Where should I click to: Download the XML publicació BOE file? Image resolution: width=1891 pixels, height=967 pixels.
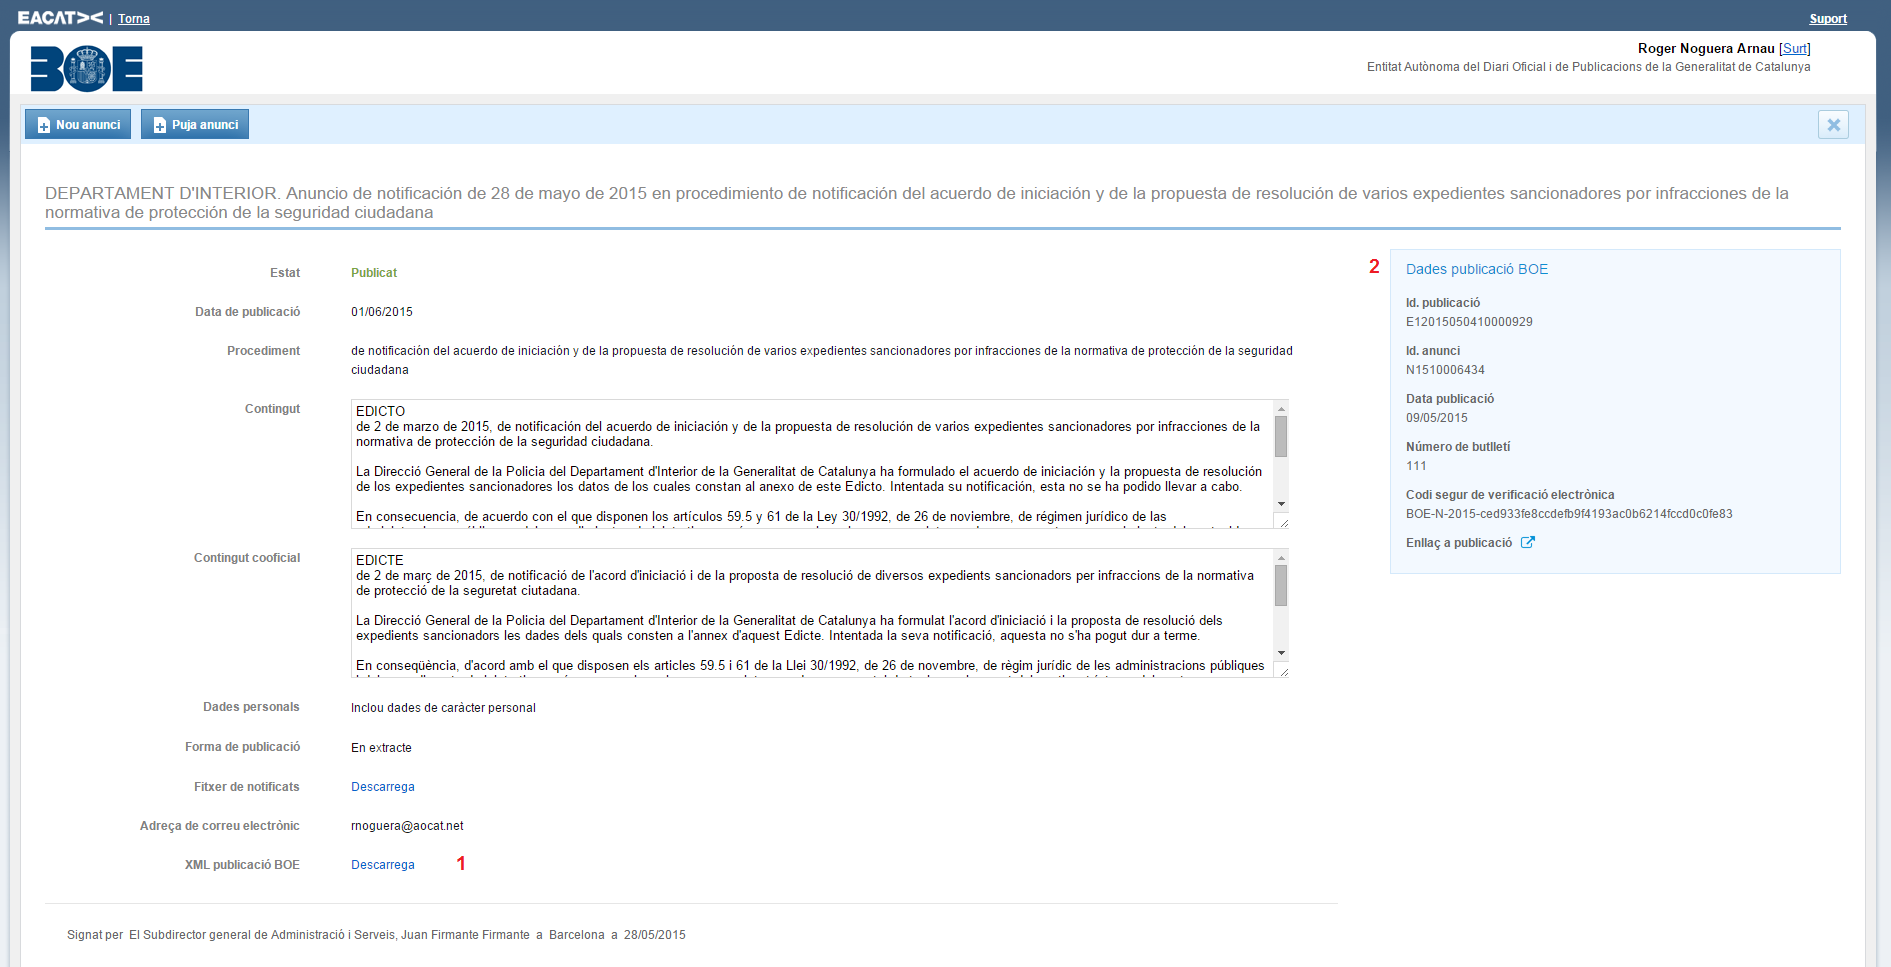point(382,865)
